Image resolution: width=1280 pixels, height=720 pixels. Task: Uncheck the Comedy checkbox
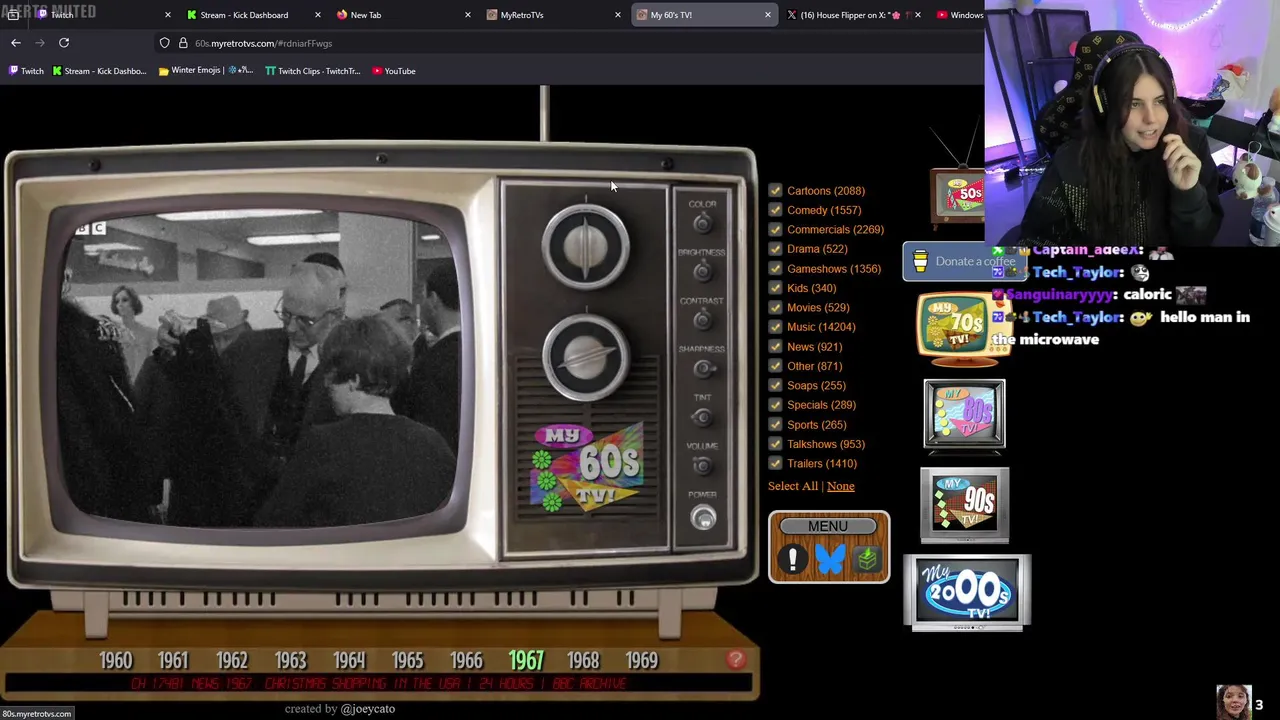775,210
